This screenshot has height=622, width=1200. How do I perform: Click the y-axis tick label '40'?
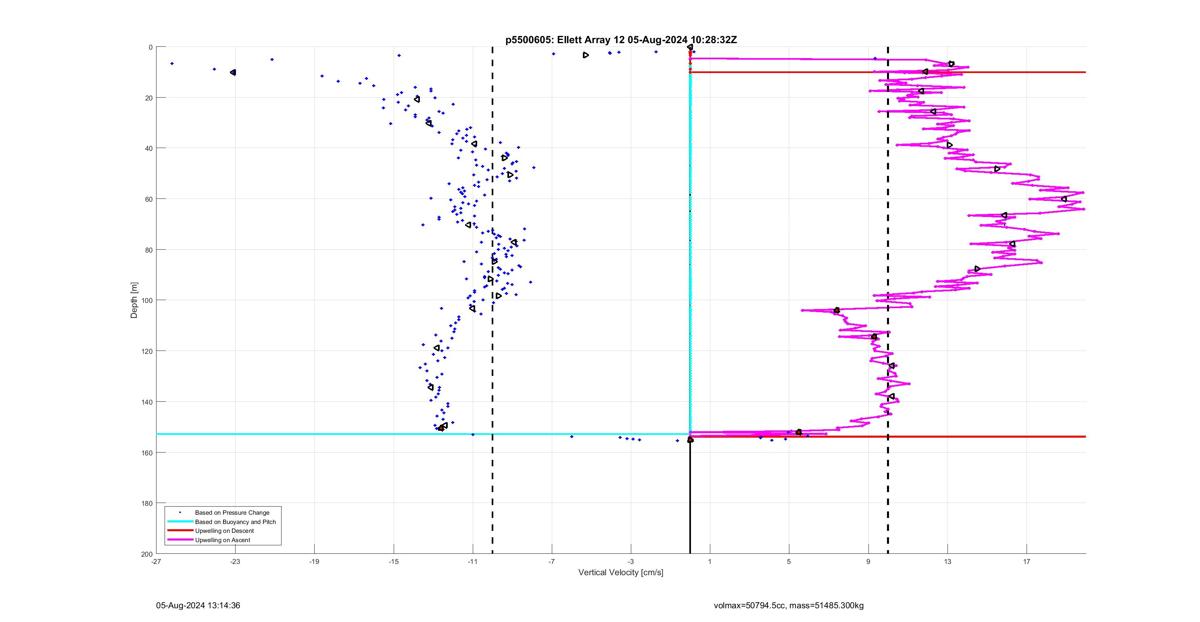pos(148,148)
